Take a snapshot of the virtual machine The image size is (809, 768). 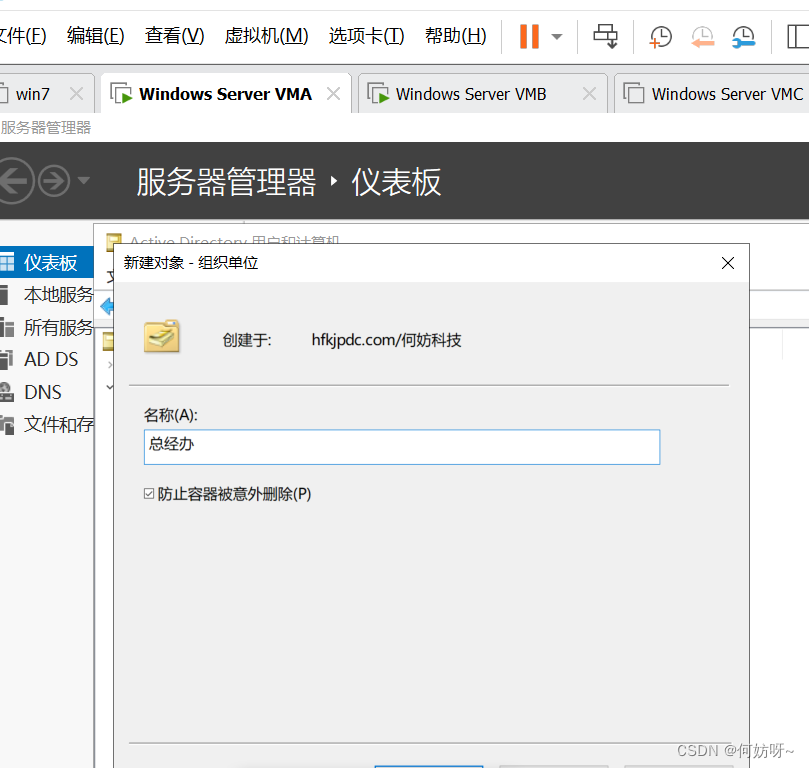(661, 37)
